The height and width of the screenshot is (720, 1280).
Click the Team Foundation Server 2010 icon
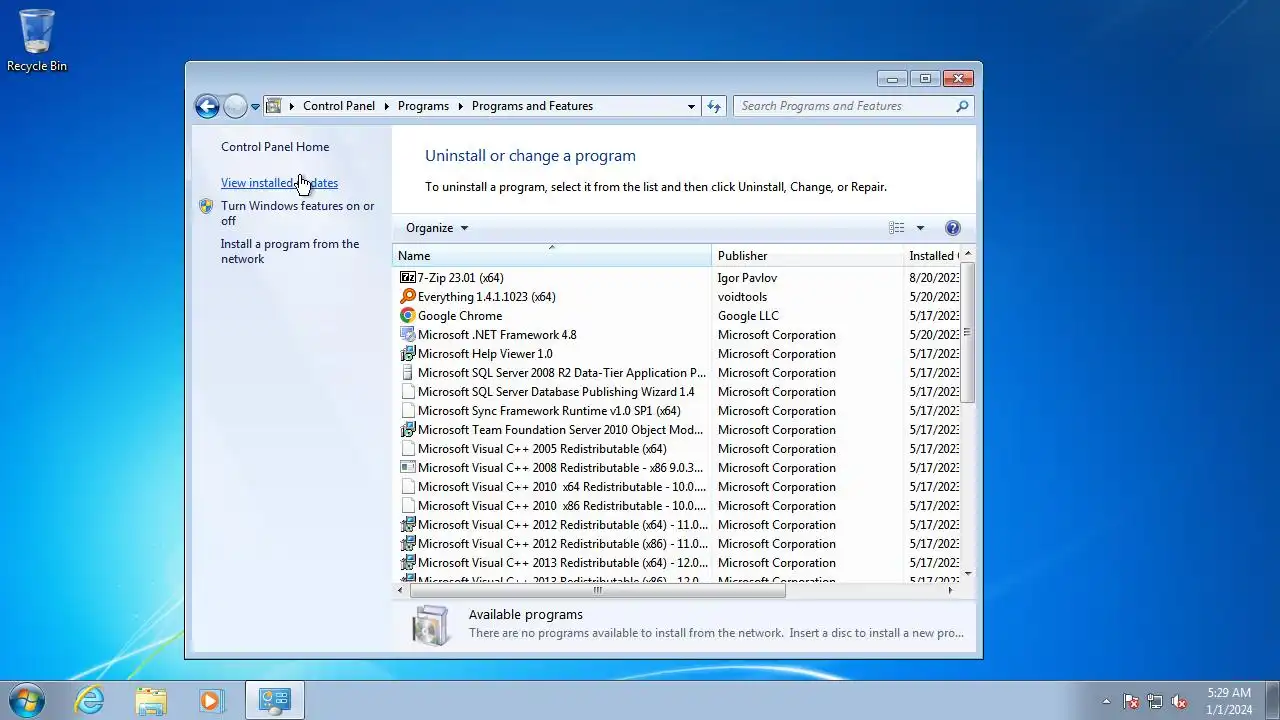coord(407,429)
